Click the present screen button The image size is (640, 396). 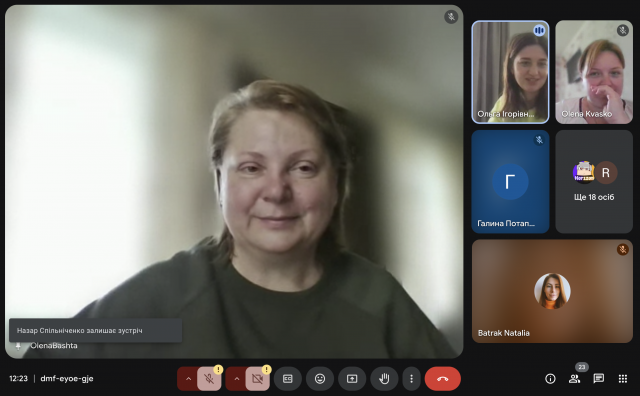click(352, 379)
